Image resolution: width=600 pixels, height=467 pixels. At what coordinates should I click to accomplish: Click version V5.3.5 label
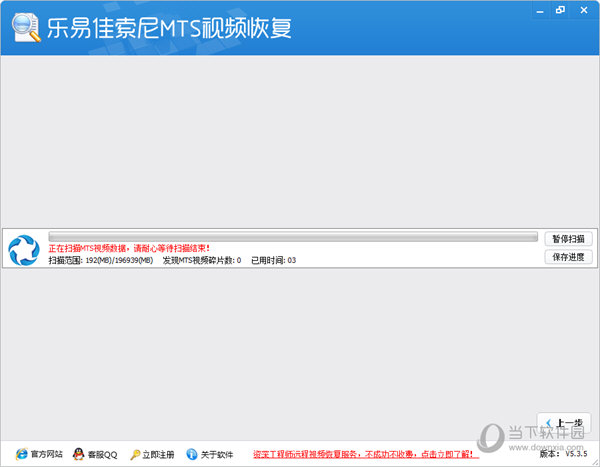[563, 454]
